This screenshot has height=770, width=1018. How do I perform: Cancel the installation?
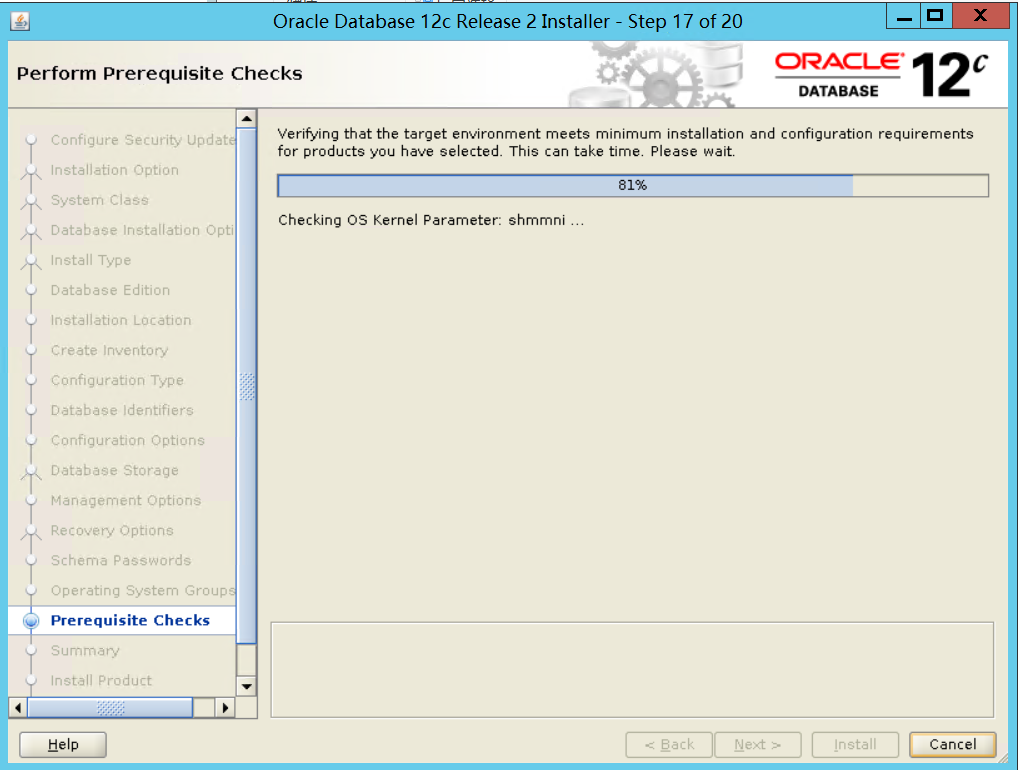tap(952, 745)
